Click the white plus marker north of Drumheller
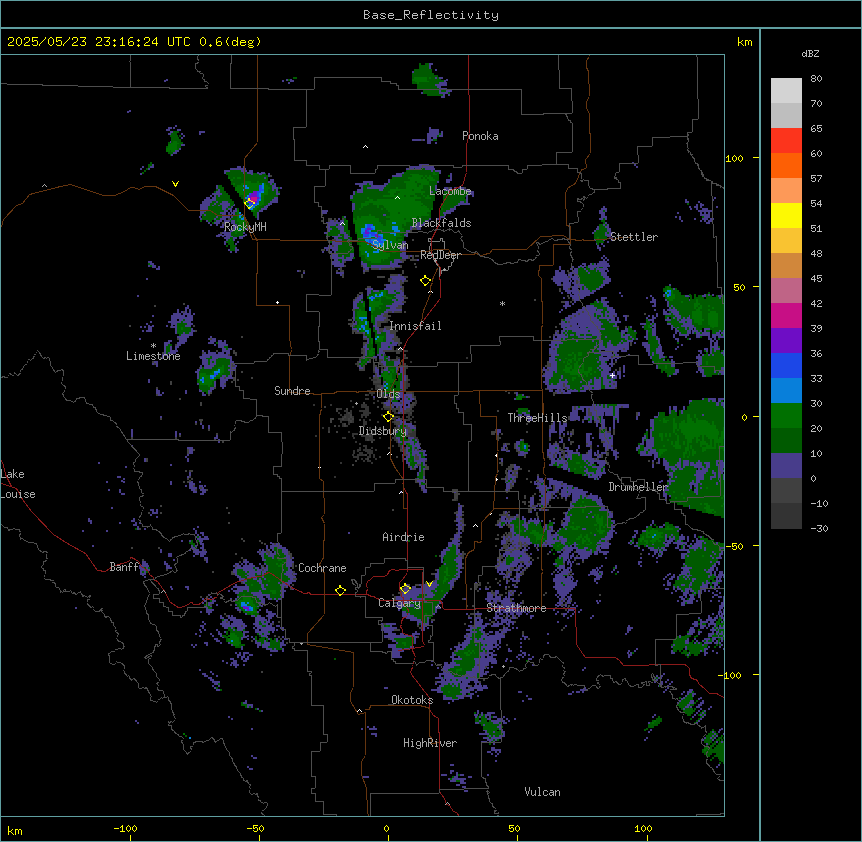Image resolution: width=862 pixels, height=842 pixels. (x=612, y=375)
